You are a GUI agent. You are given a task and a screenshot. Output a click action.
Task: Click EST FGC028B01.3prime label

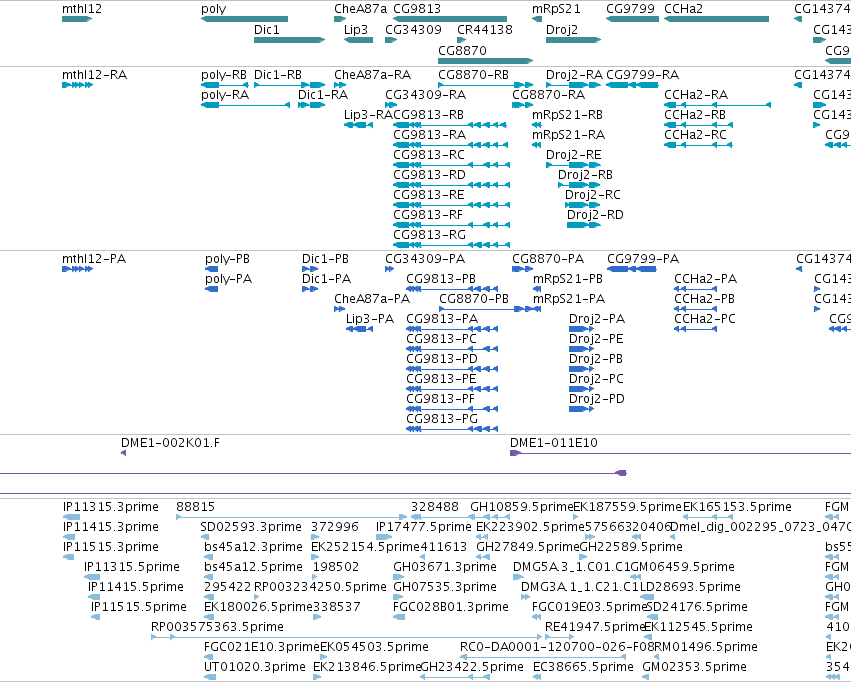(450, 607)
